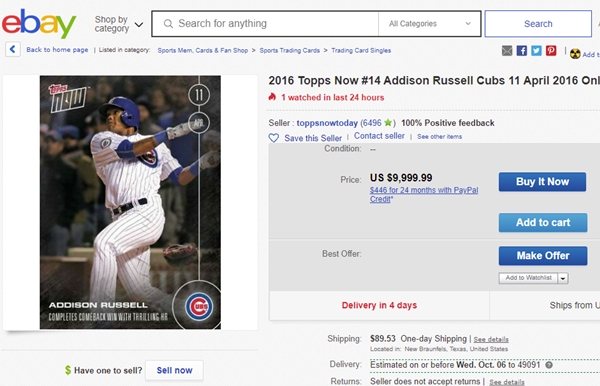Open Add to Watchlist dropdown arrow

point(562,278)
